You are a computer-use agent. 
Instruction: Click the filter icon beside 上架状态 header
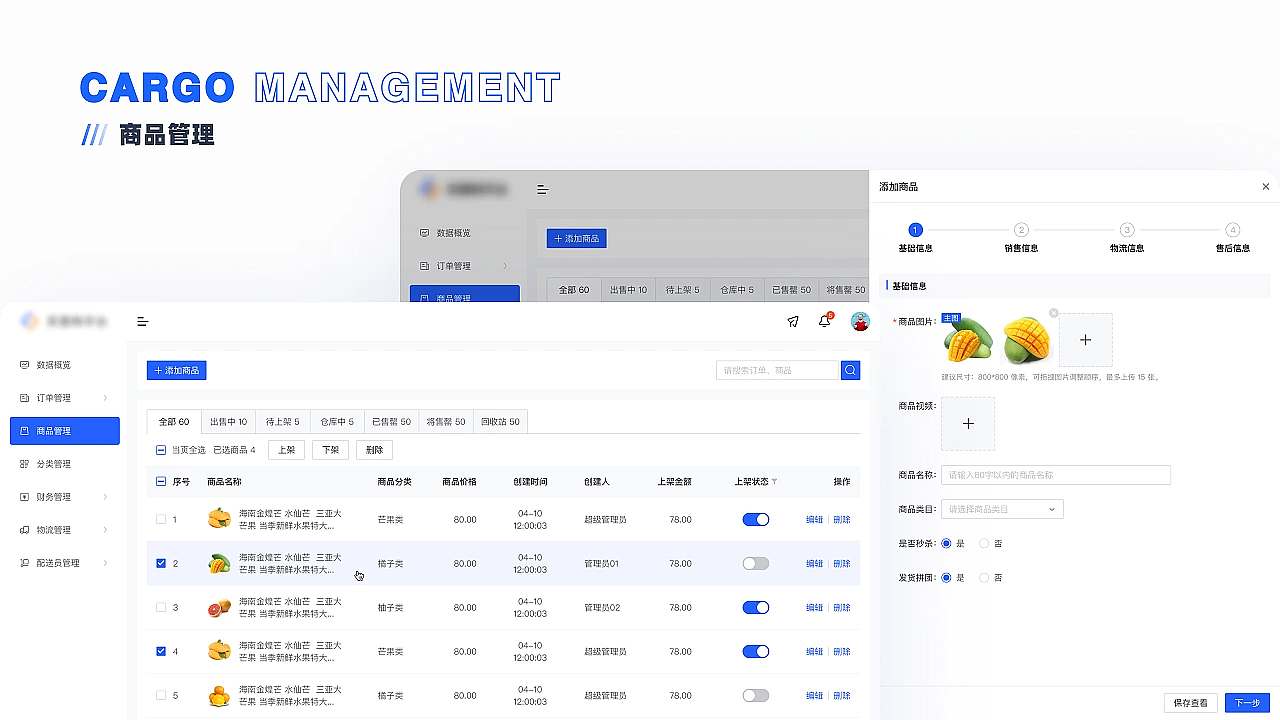pyautogui.click(x=774, y=482)
